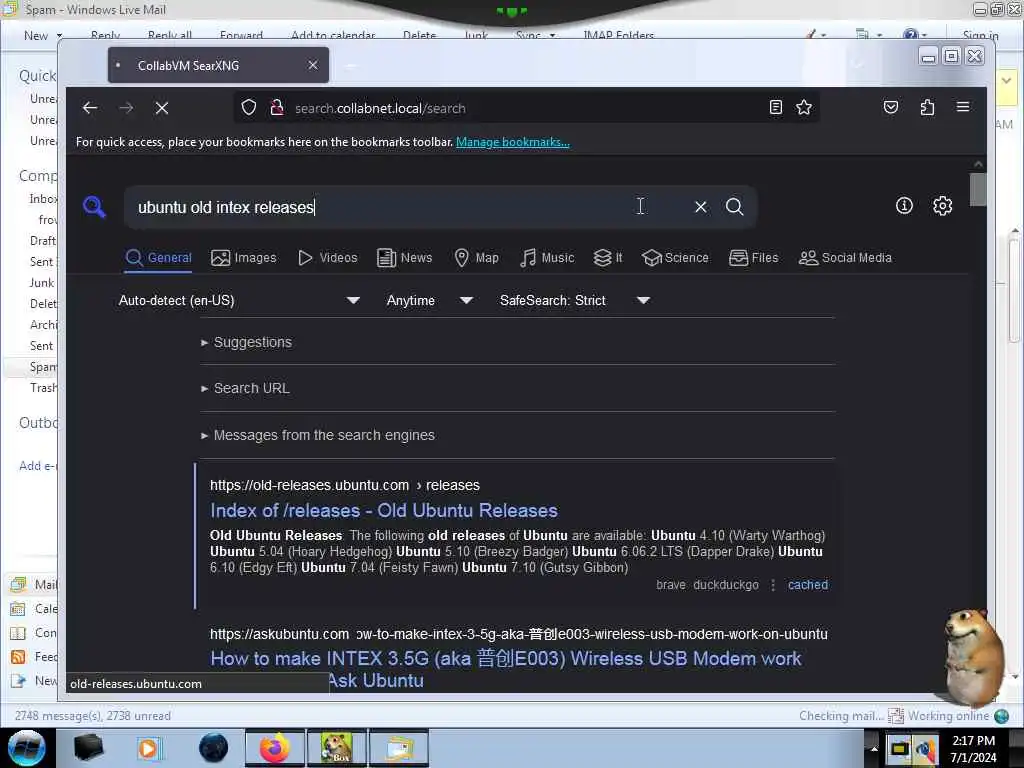Switch to the Files search tab
This screenshot has height=768, width=1024.
[x=754, y=258]
